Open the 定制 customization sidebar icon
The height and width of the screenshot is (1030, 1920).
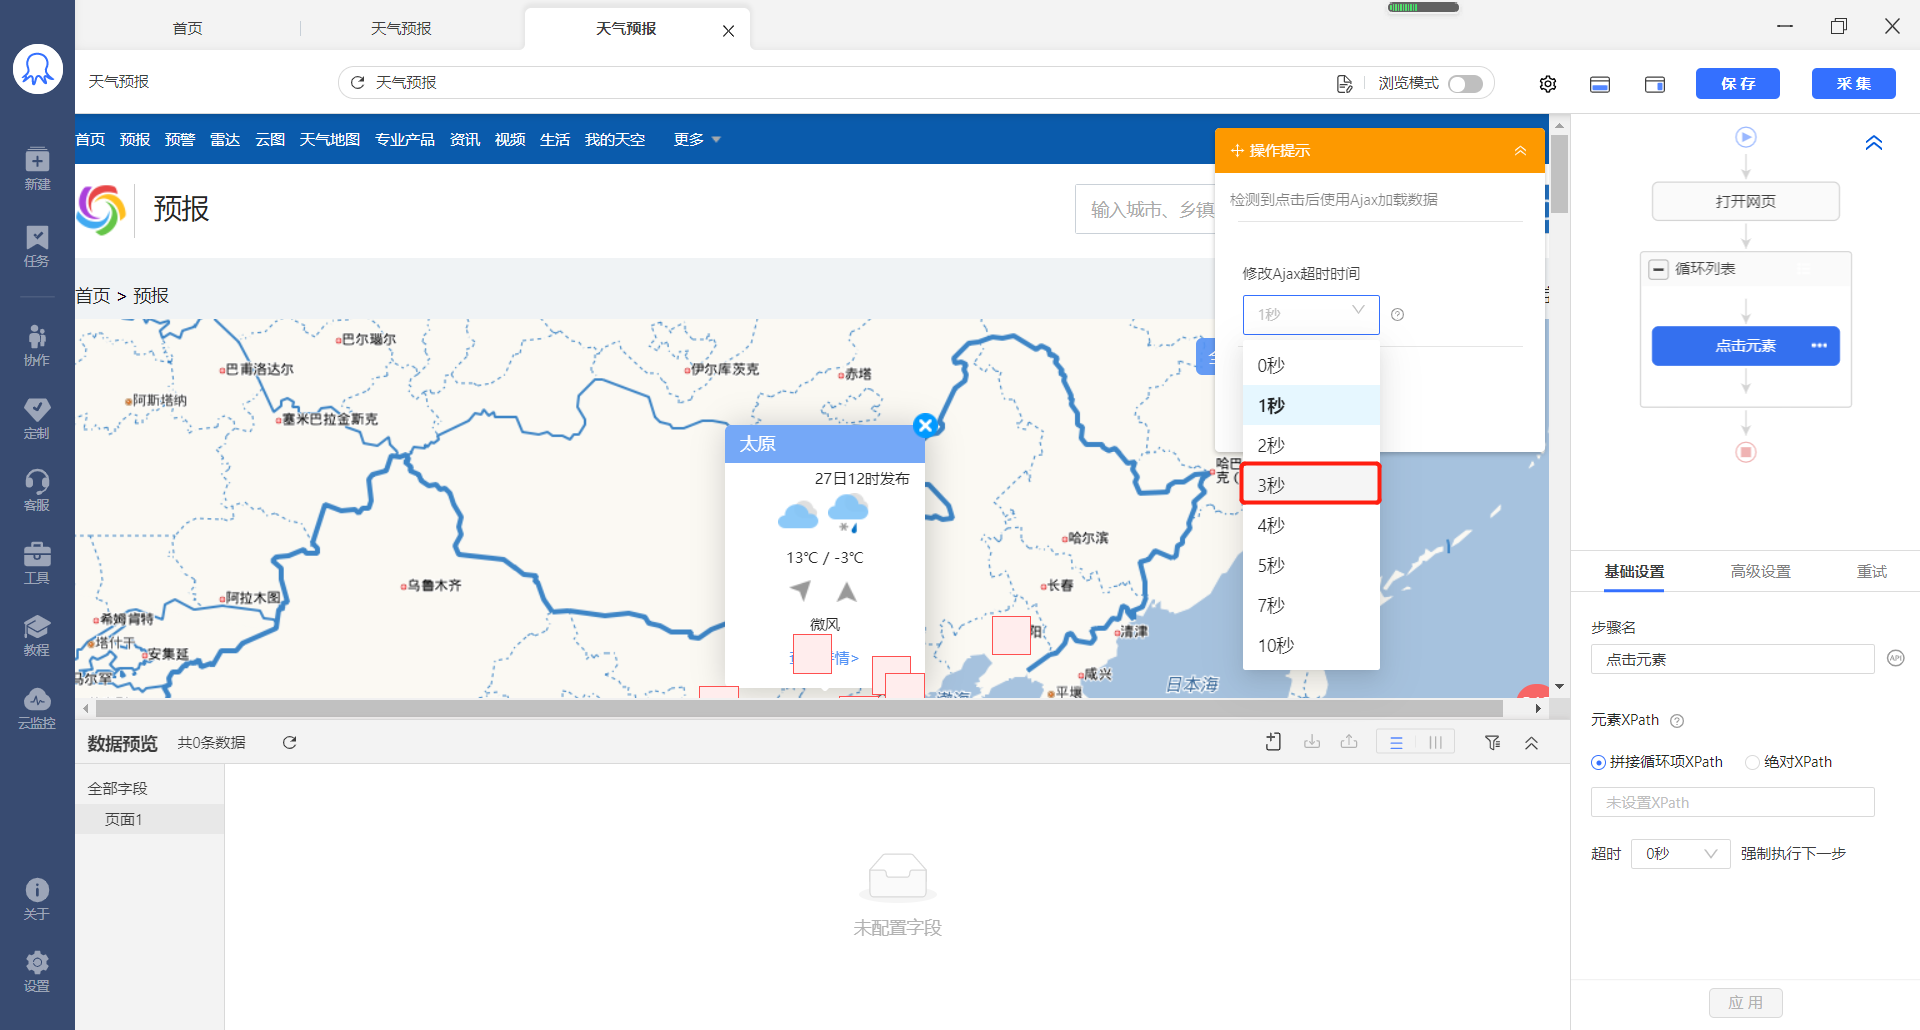click(37, 418)
